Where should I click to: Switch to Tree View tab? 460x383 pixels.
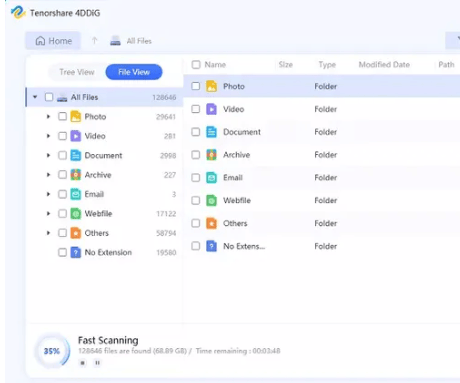click(x=77, y=72)
